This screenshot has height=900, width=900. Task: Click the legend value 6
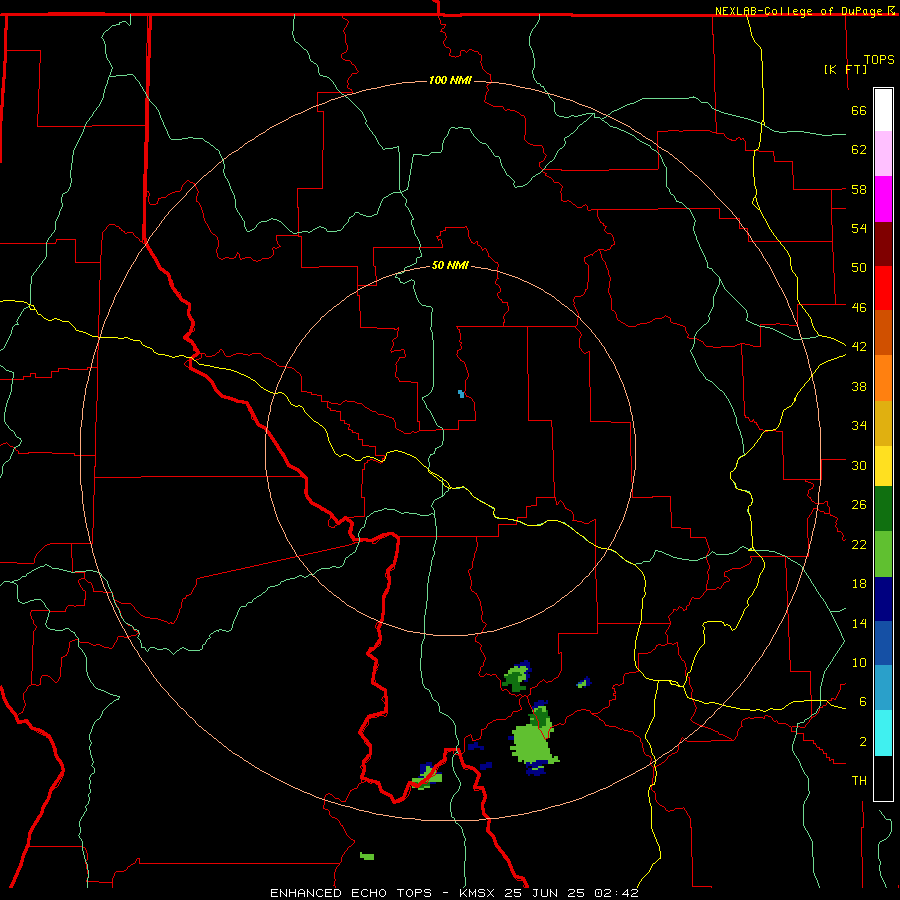[x=863, y=701]
